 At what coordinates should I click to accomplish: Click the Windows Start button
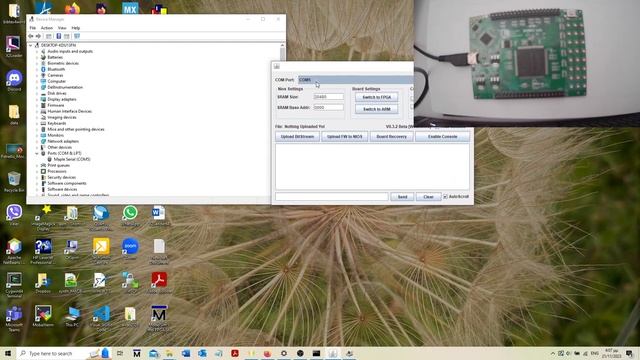tap(7, 353)
